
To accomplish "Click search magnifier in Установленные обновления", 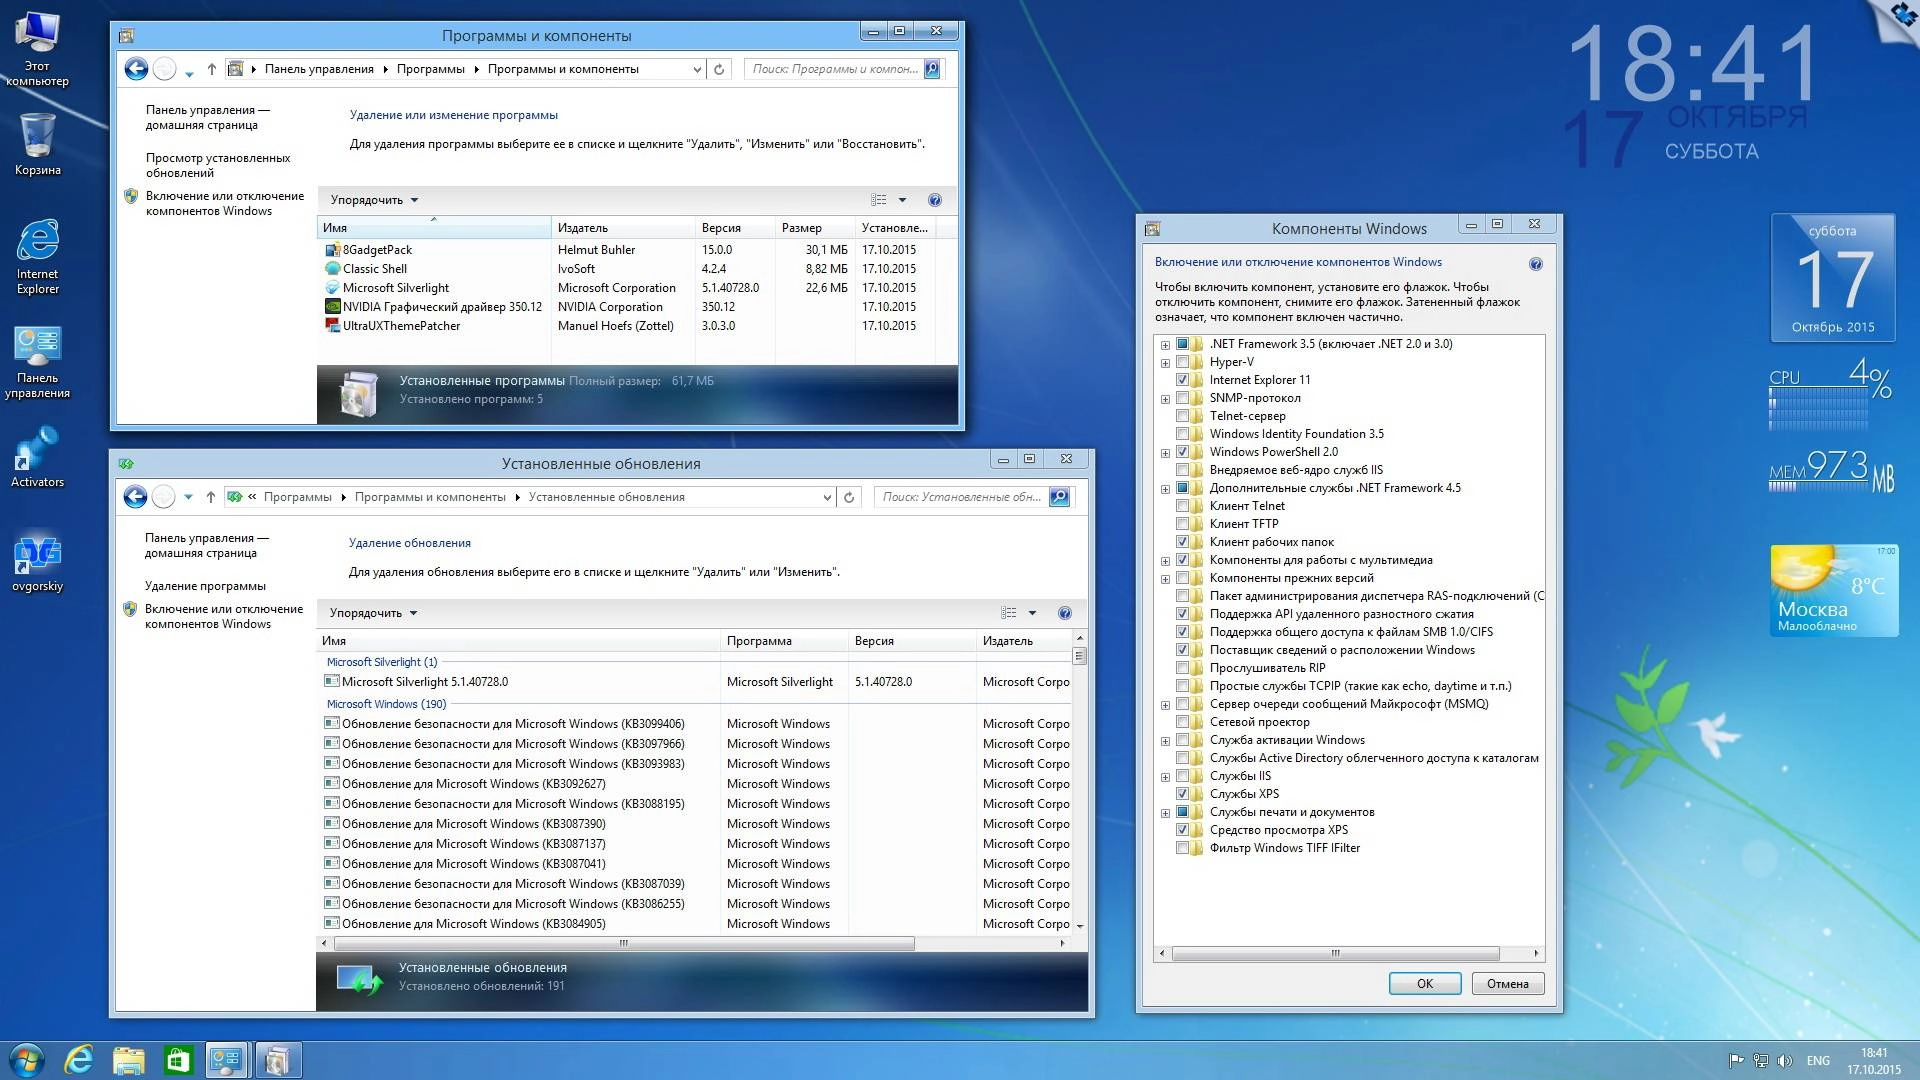I will 1059,497.
